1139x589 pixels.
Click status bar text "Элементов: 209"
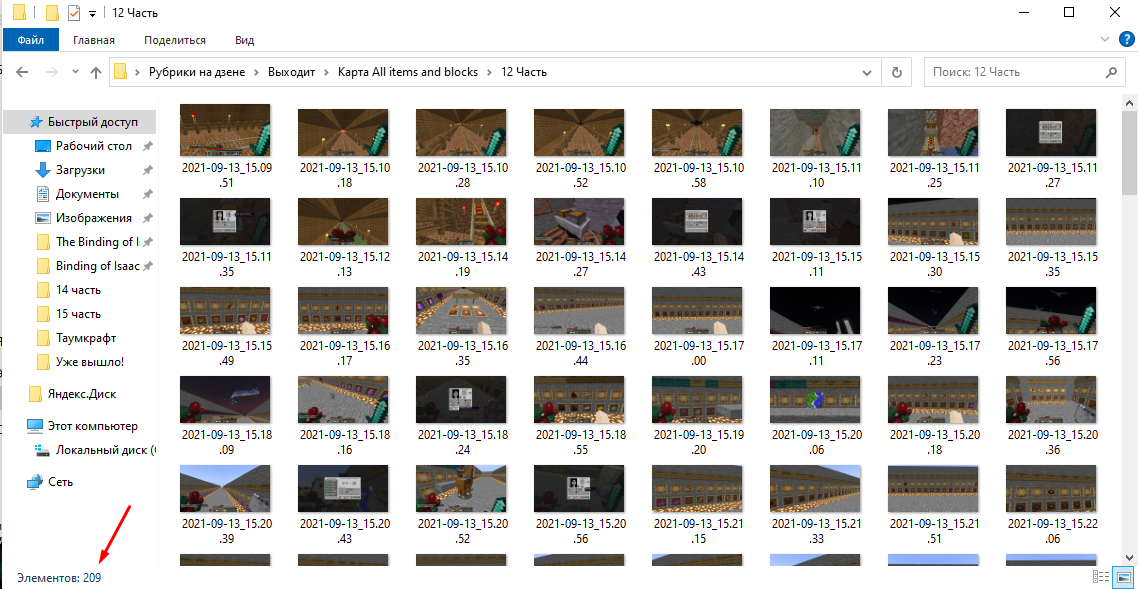[x=59, y=577]
